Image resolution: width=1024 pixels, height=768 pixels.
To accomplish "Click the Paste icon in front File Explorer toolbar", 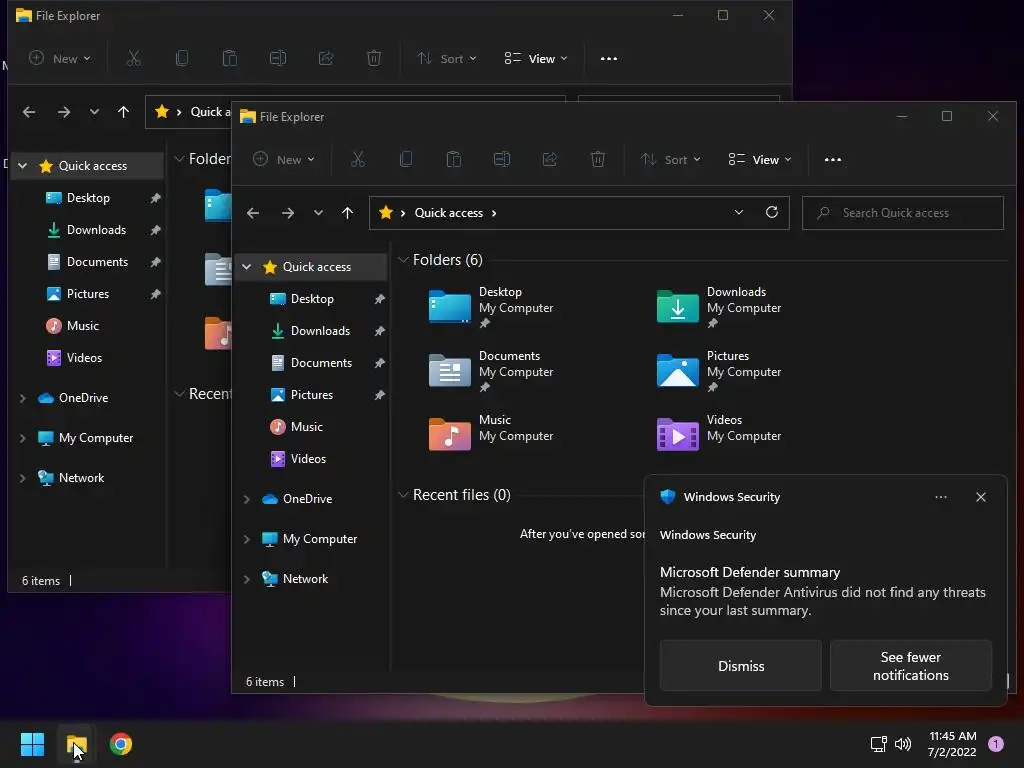I will pos(454,159).
